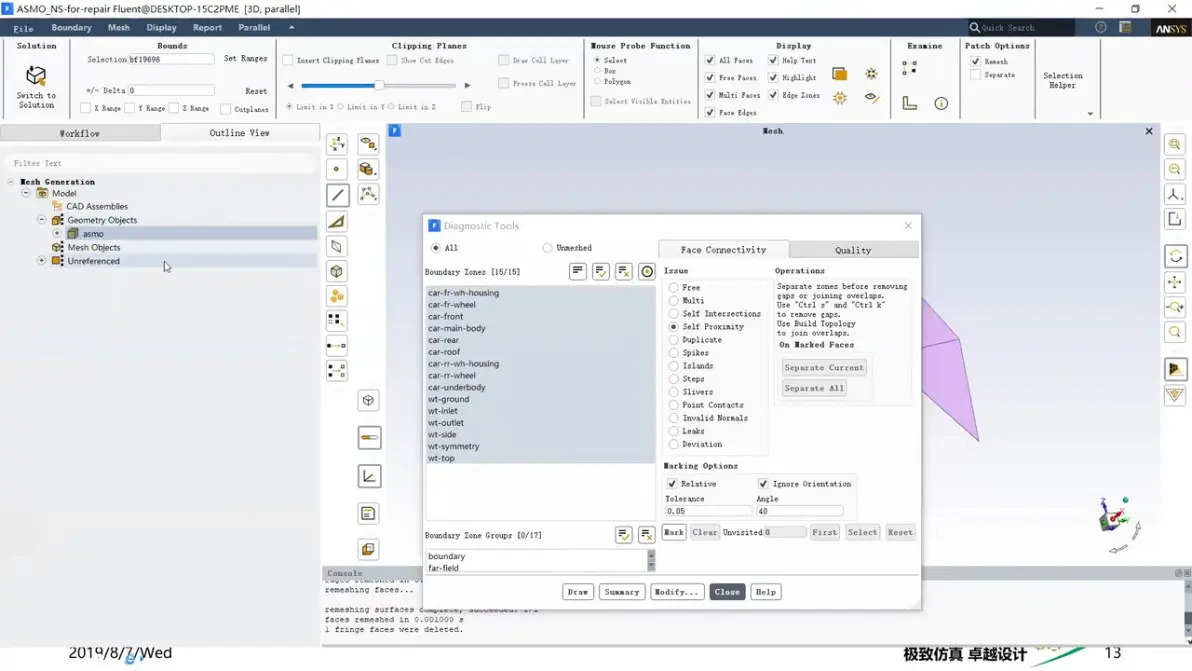1192x671 pixels.
Task: Toggle the Remesh checkbox in Patch Options
Action: [x=975, y=61]
